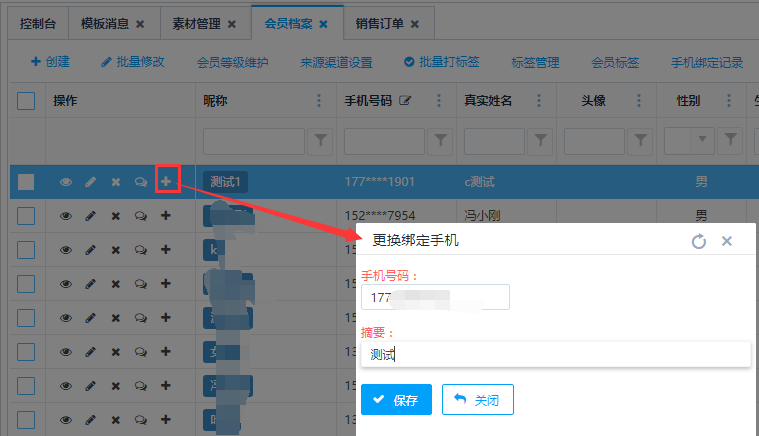Screen dimensions: 759x436
Task: Toggle the select-all checkbox in the table header
Action: [x=26, y=101]
